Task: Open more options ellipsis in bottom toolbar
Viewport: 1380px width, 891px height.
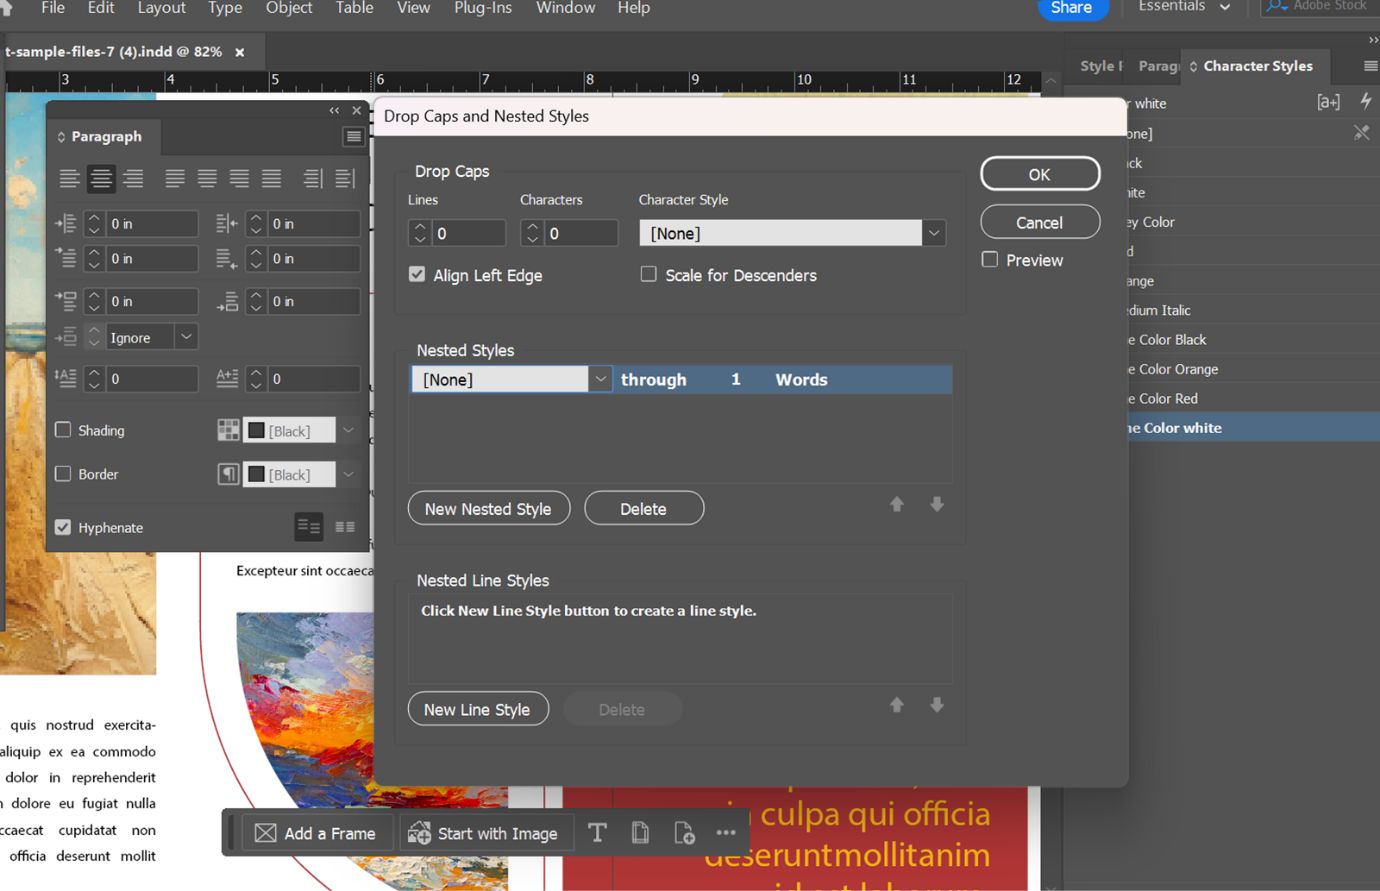Action: 726,833
